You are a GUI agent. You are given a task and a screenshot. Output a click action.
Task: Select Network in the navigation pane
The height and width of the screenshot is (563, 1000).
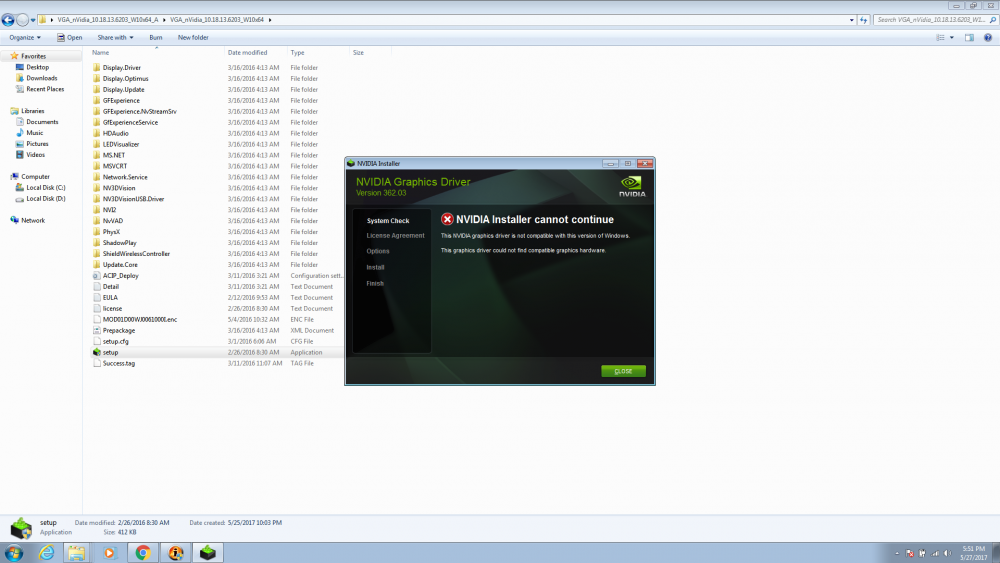(33, 221)
